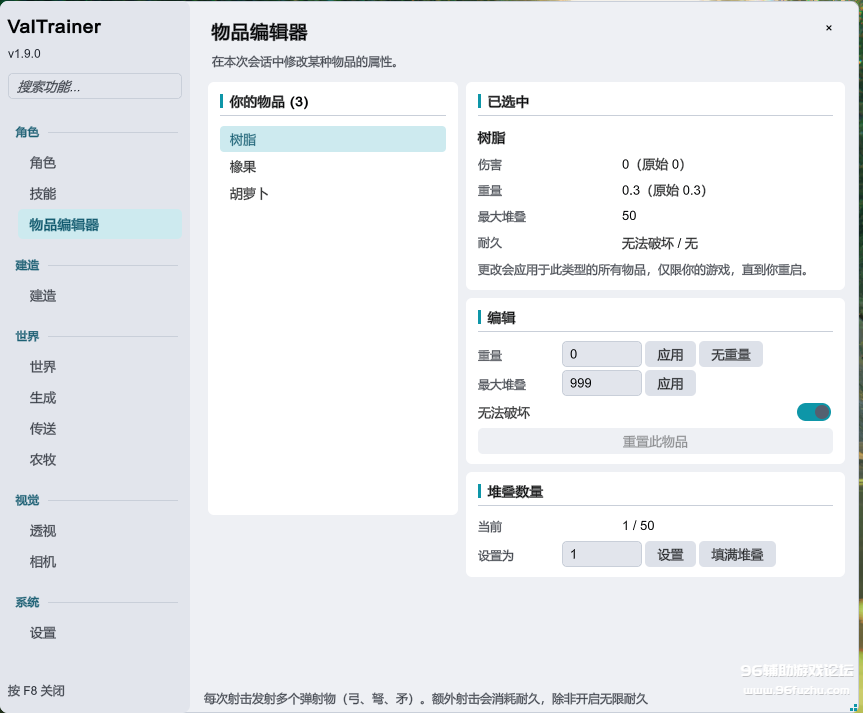Click the 设置 button beside 填满堆叠
The height and width of the screenshot is (713, 863).
(x=670, y=554)
